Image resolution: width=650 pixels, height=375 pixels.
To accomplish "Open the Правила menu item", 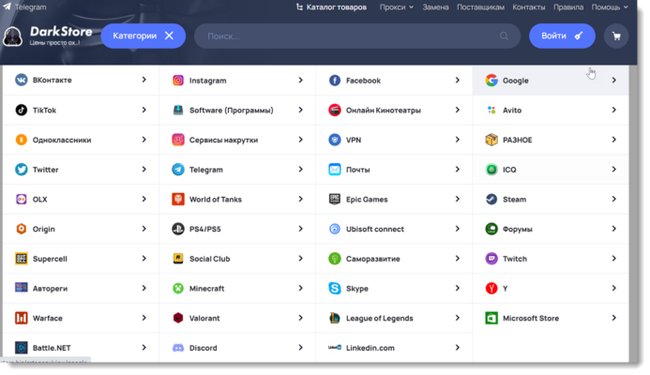I will coord(568,7).
